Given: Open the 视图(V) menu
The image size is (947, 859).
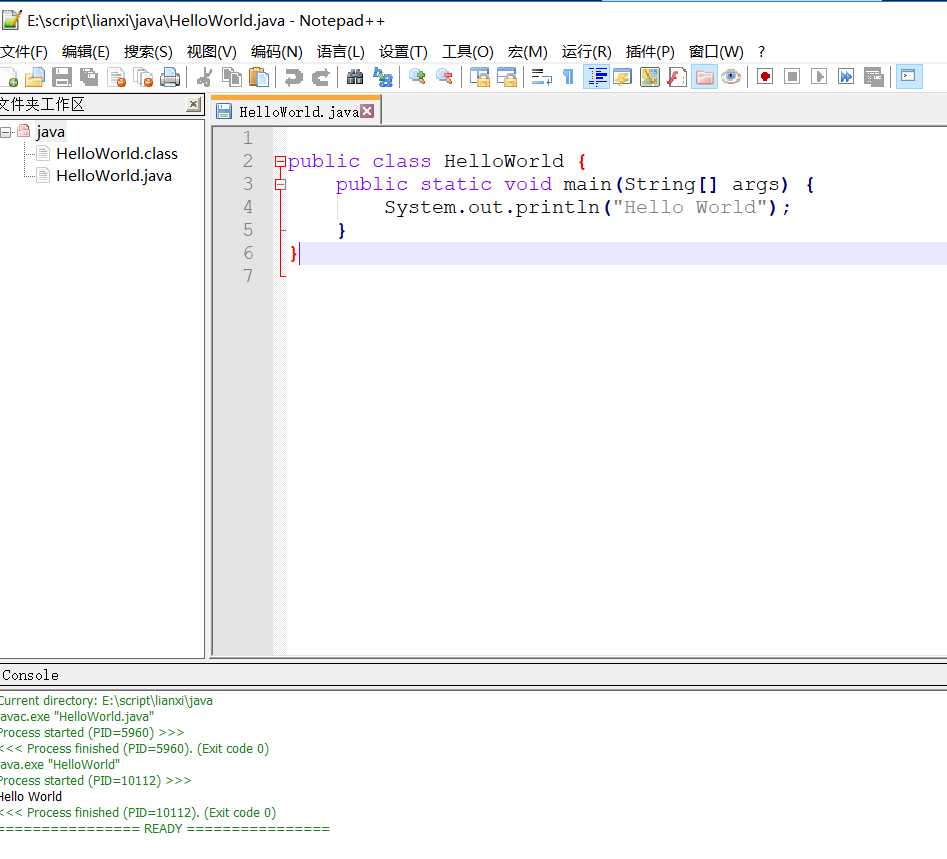Looking at the screenshot, I should tap(211, 52).
